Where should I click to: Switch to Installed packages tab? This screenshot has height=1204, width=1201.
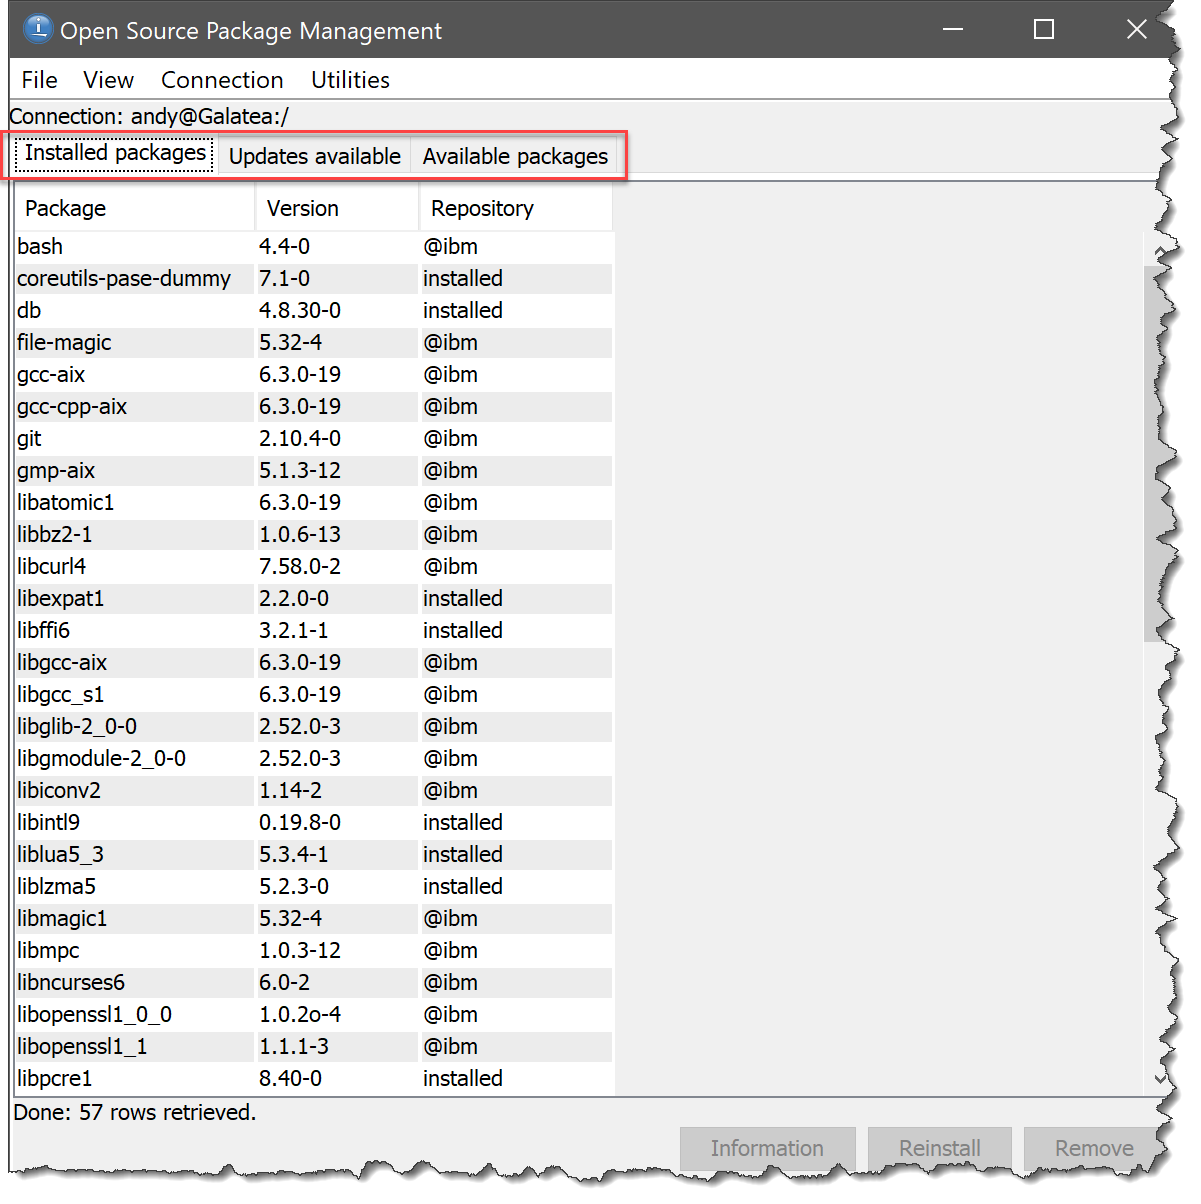click(x=115, y=154)
